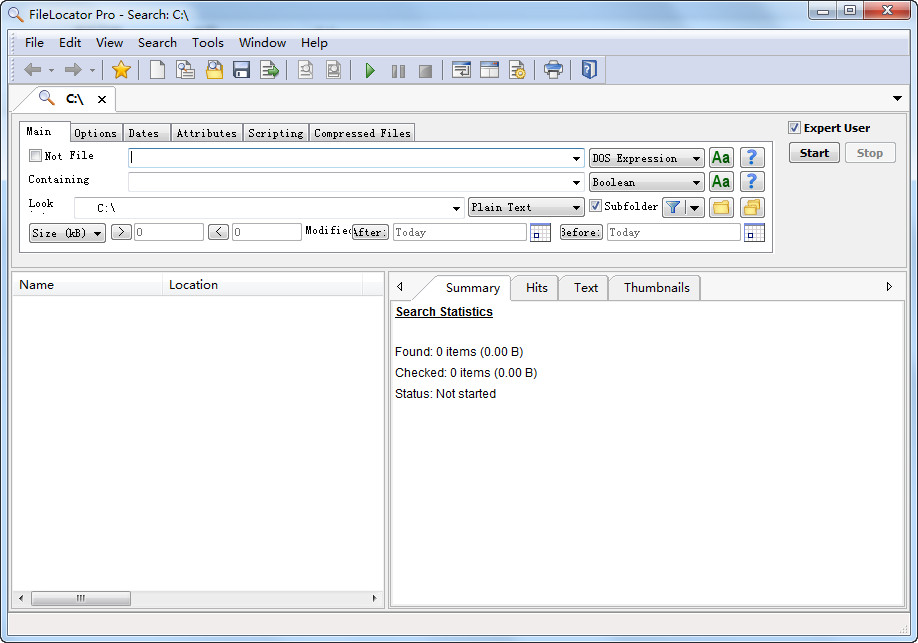Screen dimensions: 918x643
Task: Toggle the less-than size button
Action: click(218, 232)
